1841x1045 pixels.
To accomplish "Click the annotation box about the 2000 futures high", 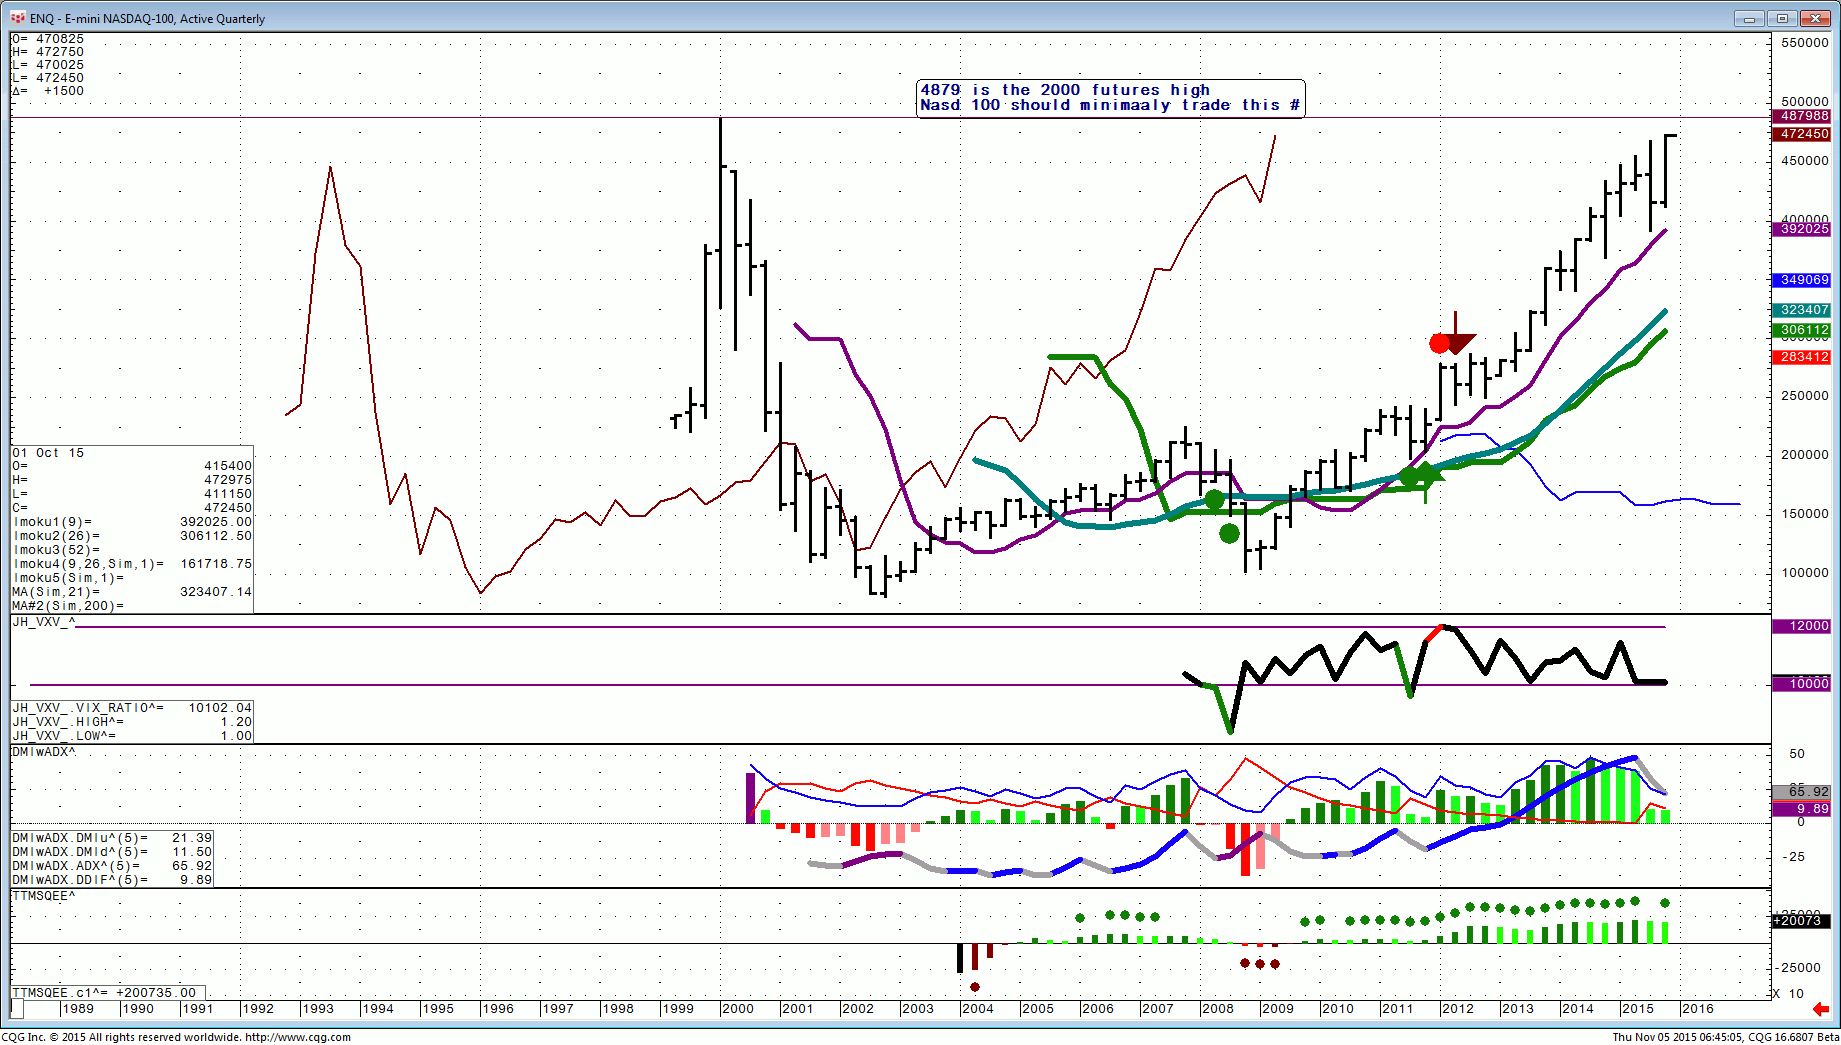I will (x=1110, y=98).
